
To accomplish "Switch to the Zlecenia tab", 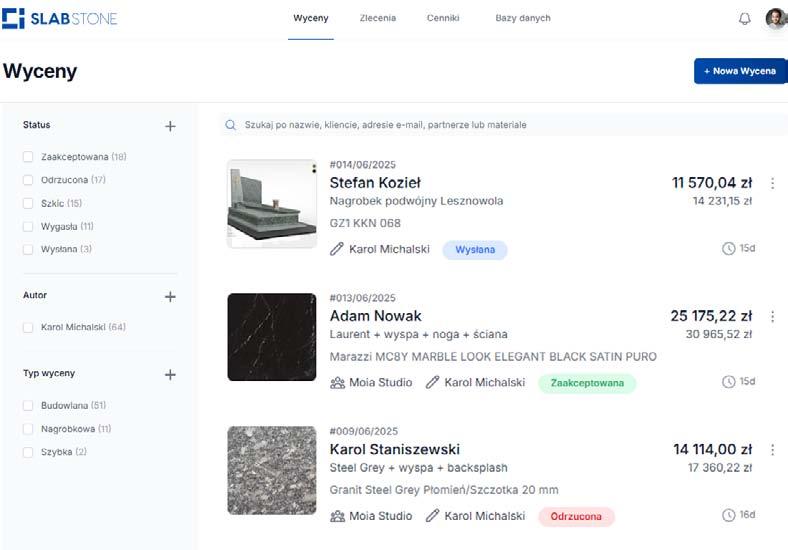I will [378, 18].
